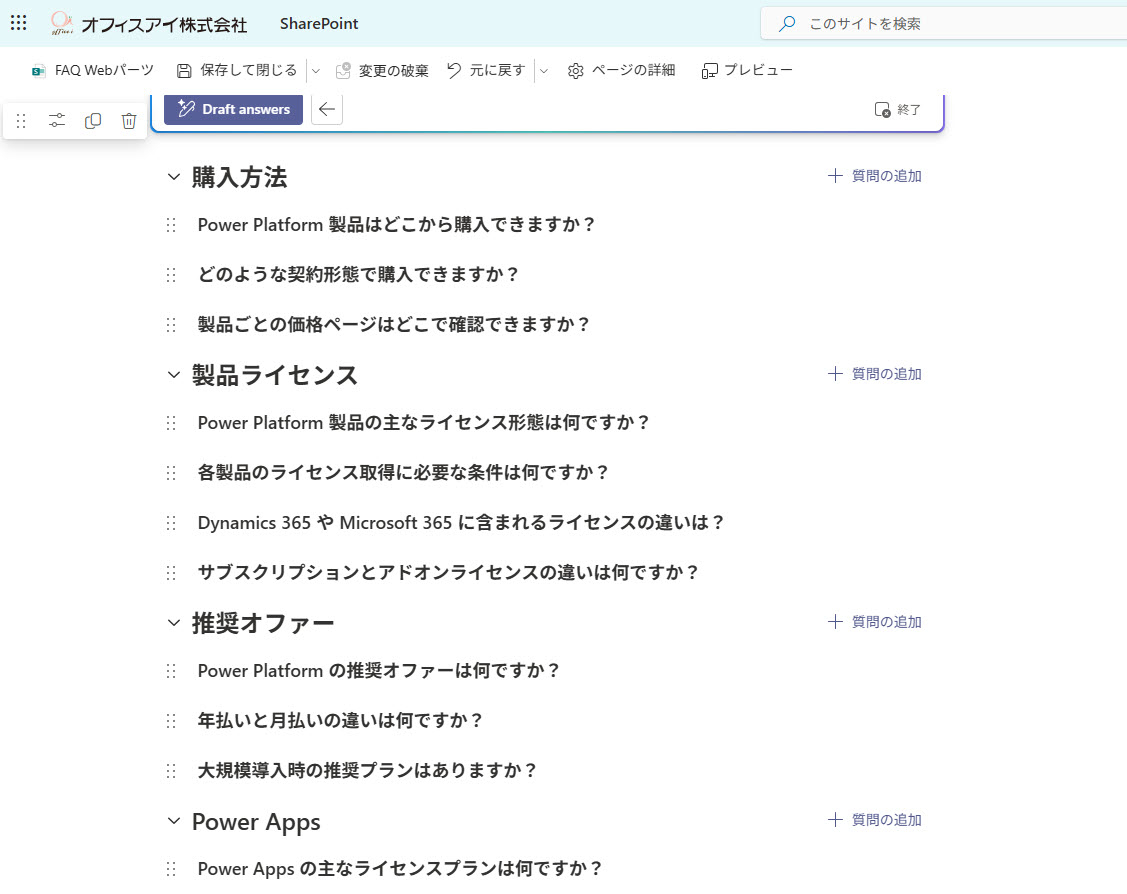Viewport: 1127px width, 894px height.
Task: Open the app launcher waffle icon
Action: click(19, 23)
